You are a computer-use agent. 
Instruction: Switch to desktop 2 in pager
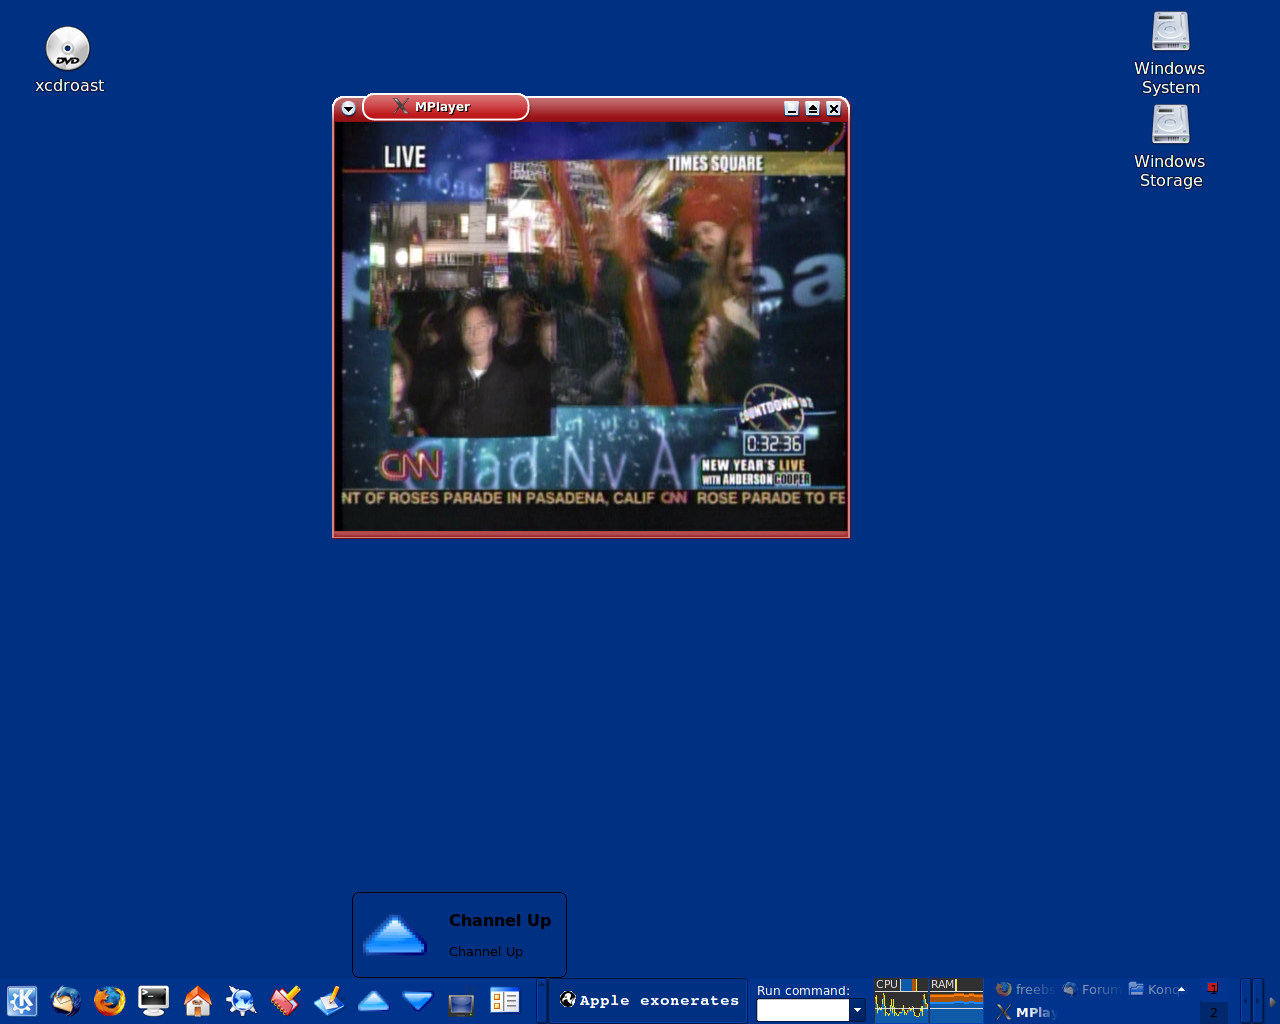(1214, 1012)
